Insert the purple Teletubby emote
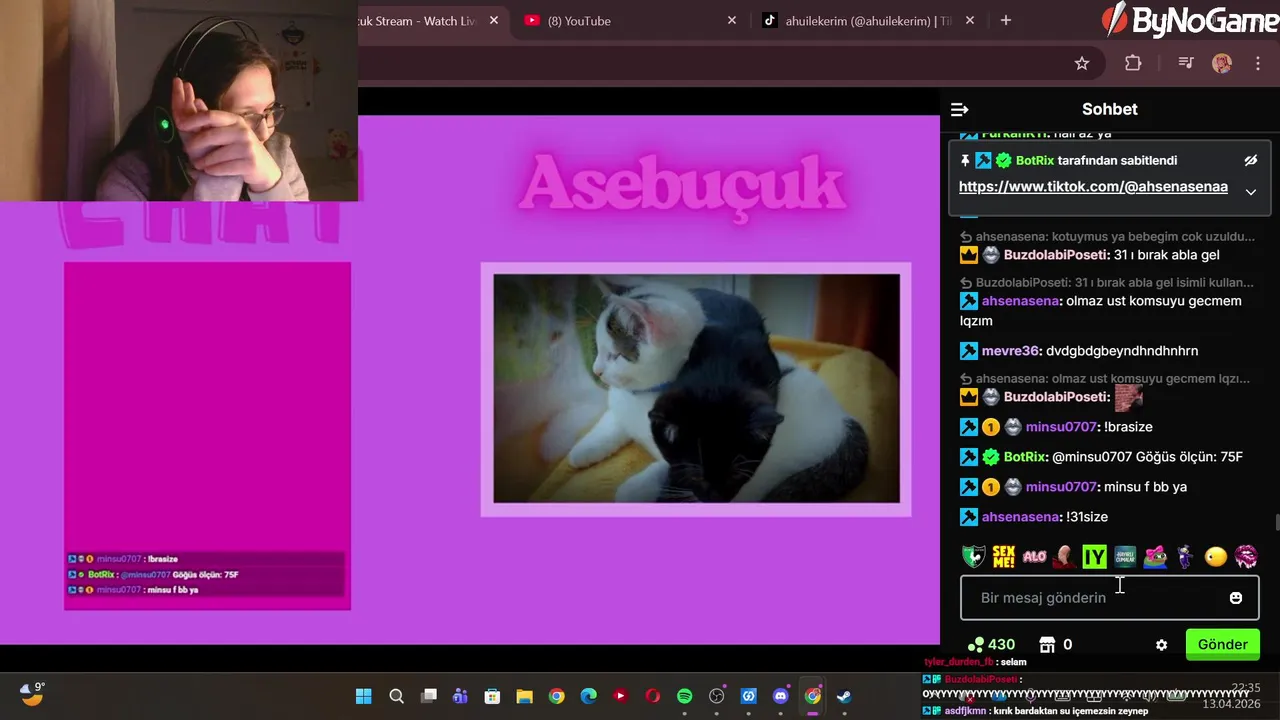 (x=1185, y=557)
